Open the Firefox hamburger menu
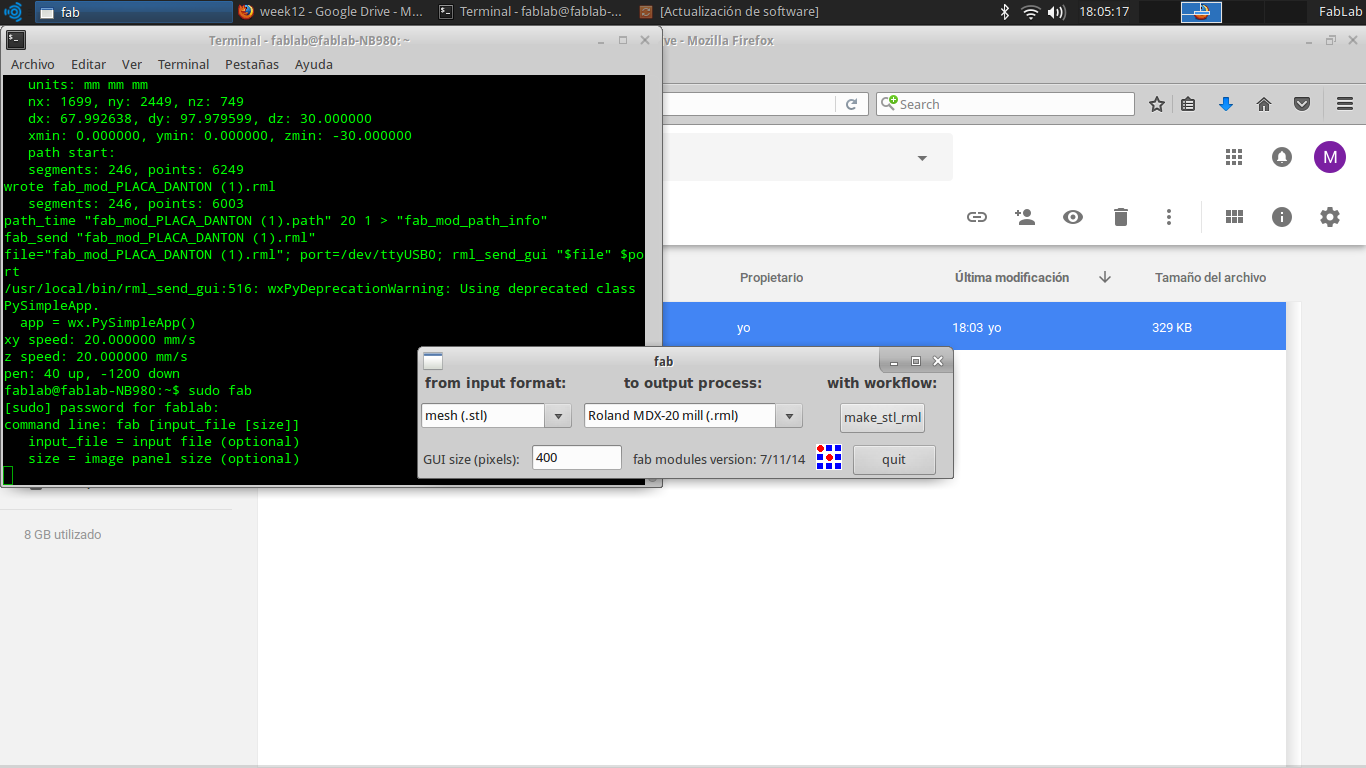 click(x=1345, y=104)
